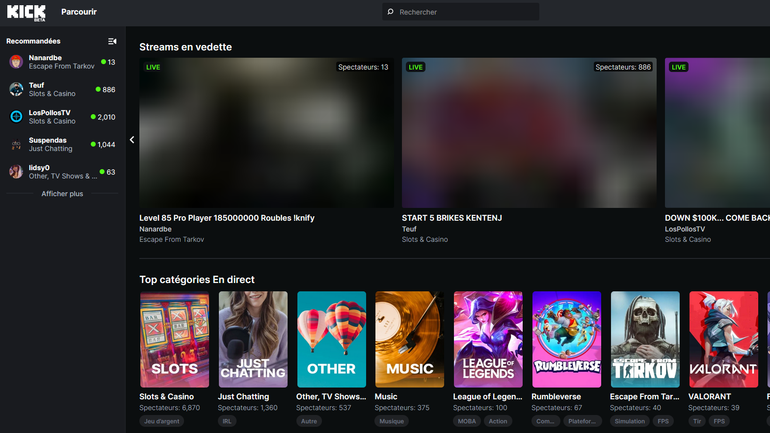Image resolution: width=770 pixels, height=433 pixels.
Task: Go to previous featured stream arrow
Action: tap(132, 140)
